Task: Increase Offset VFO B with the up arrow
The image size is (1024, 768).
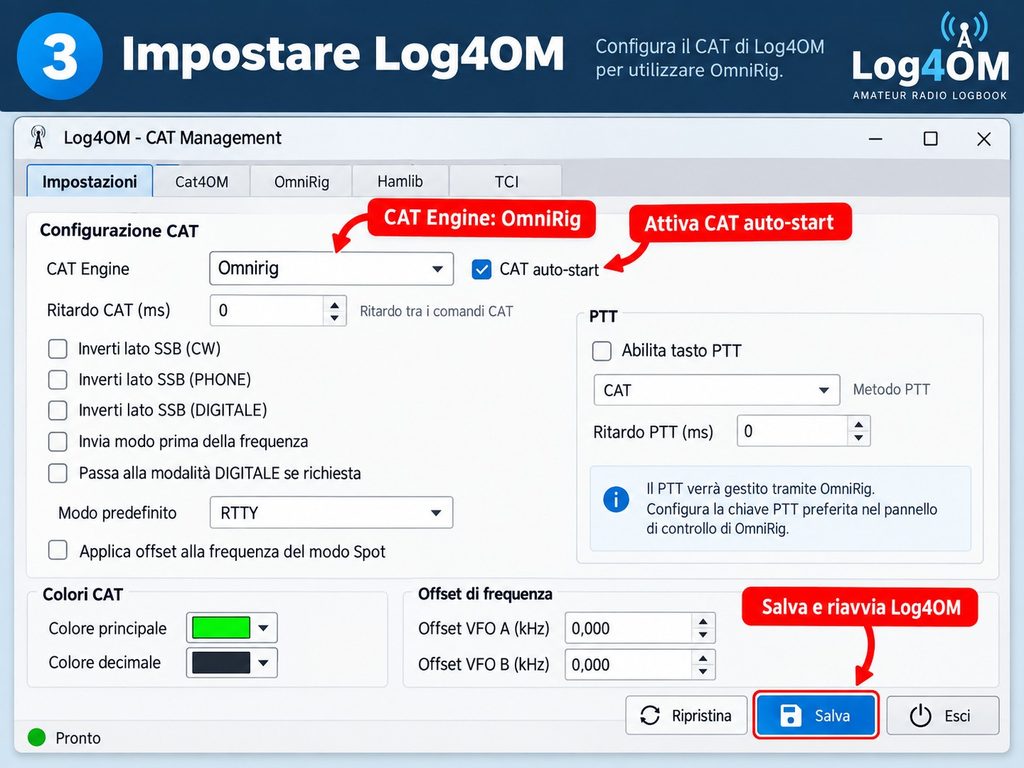Action: (703, 658)
